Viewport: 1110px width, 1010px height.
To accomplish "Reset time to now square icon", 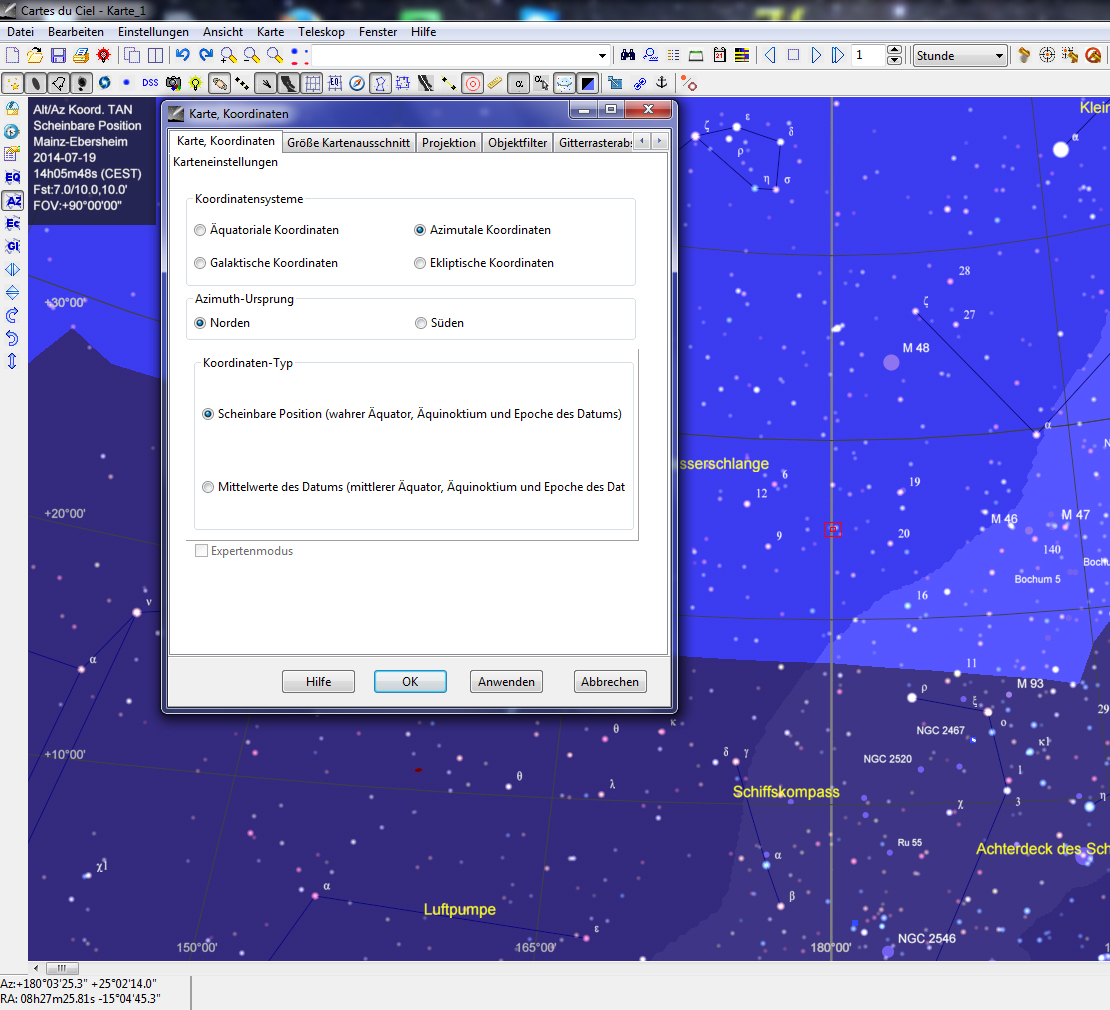I will coord(793,55).
